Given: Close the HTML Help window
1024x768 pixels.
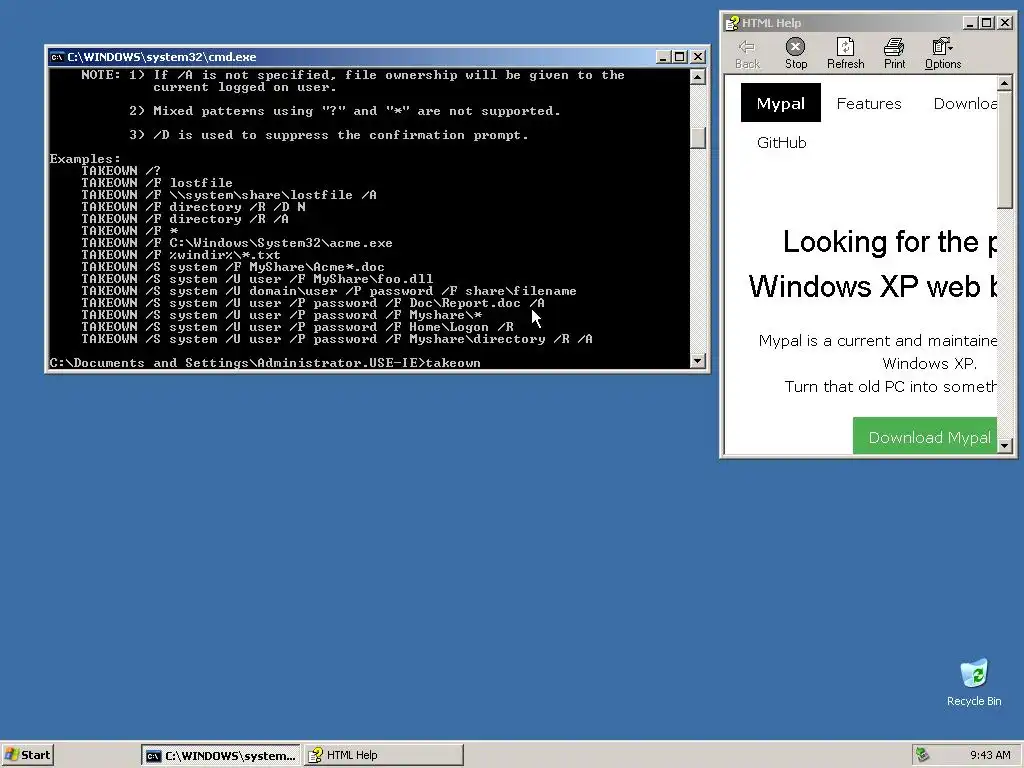Looking at the screenshot, I should 1004,23.
